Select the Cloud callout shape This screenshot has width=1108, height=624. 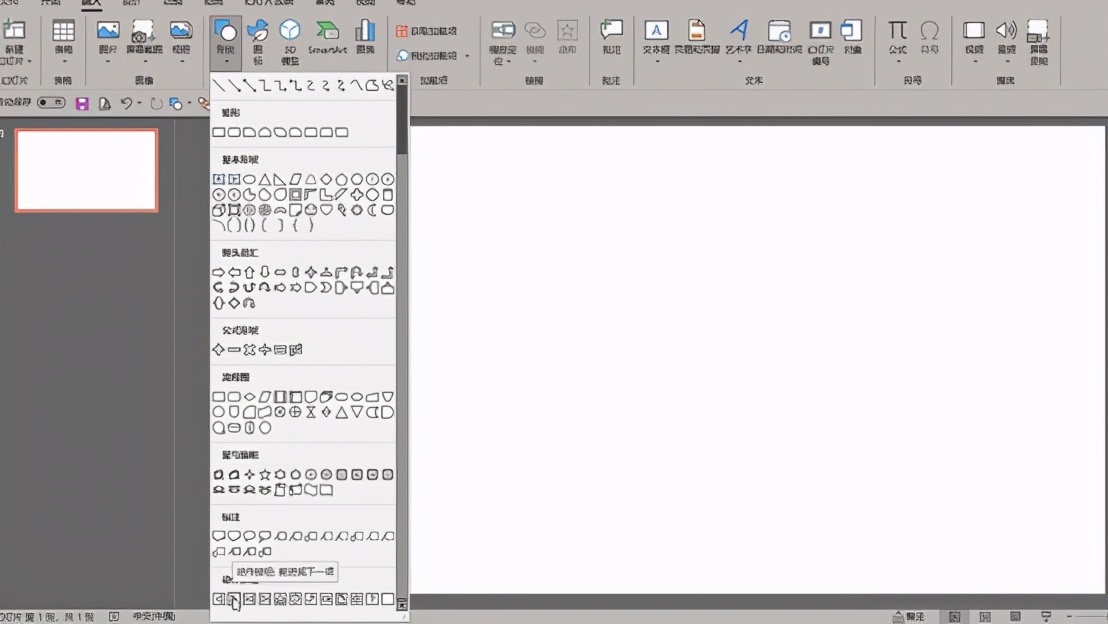coord(264,536)
